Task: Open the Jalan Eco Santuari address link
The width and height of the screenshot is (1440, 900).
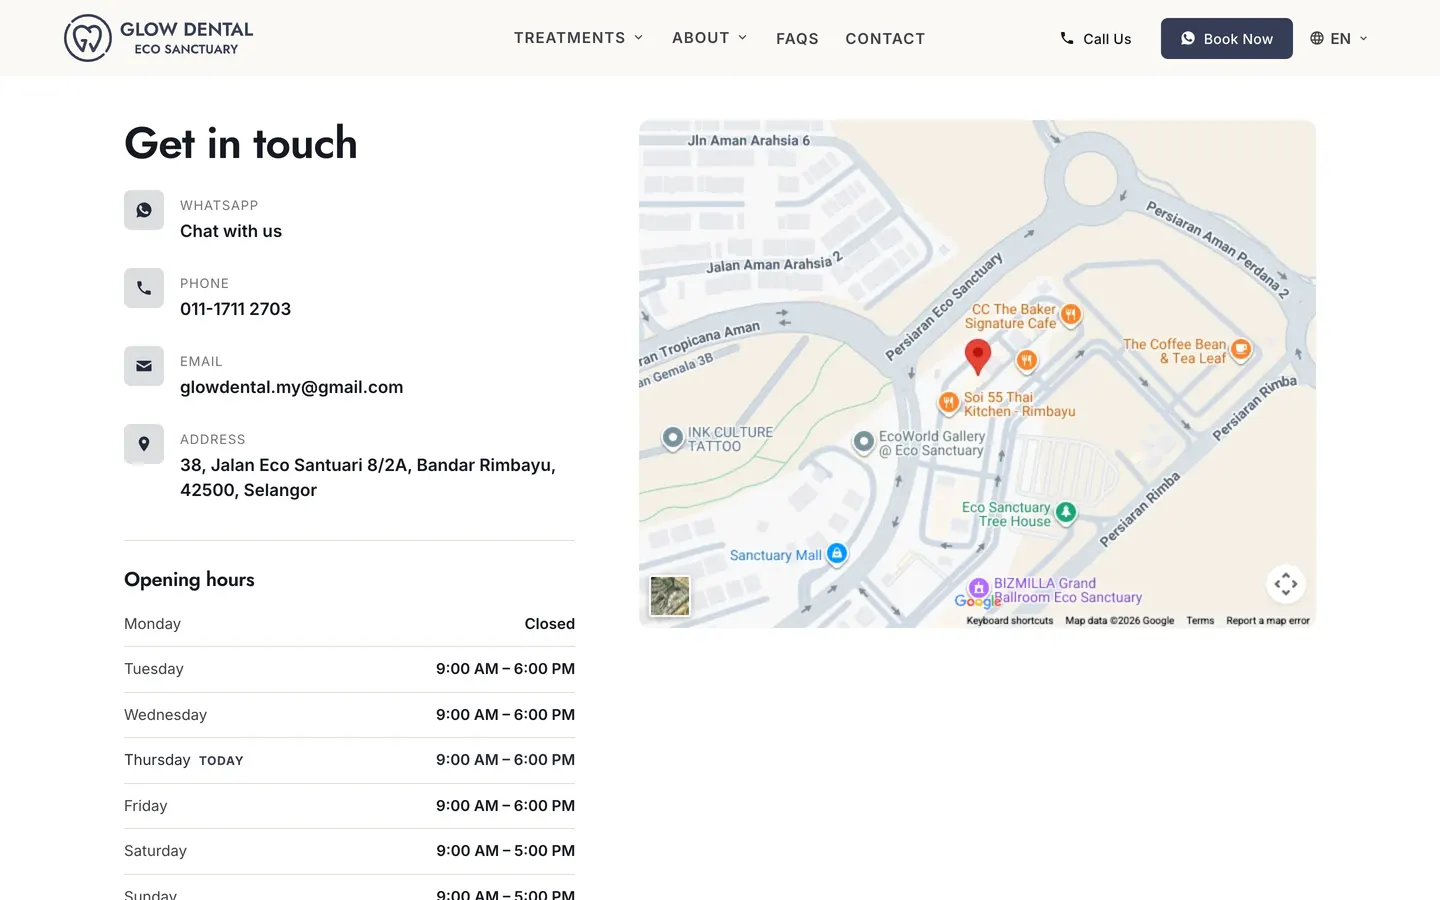Action: click(x=368, y=477)
